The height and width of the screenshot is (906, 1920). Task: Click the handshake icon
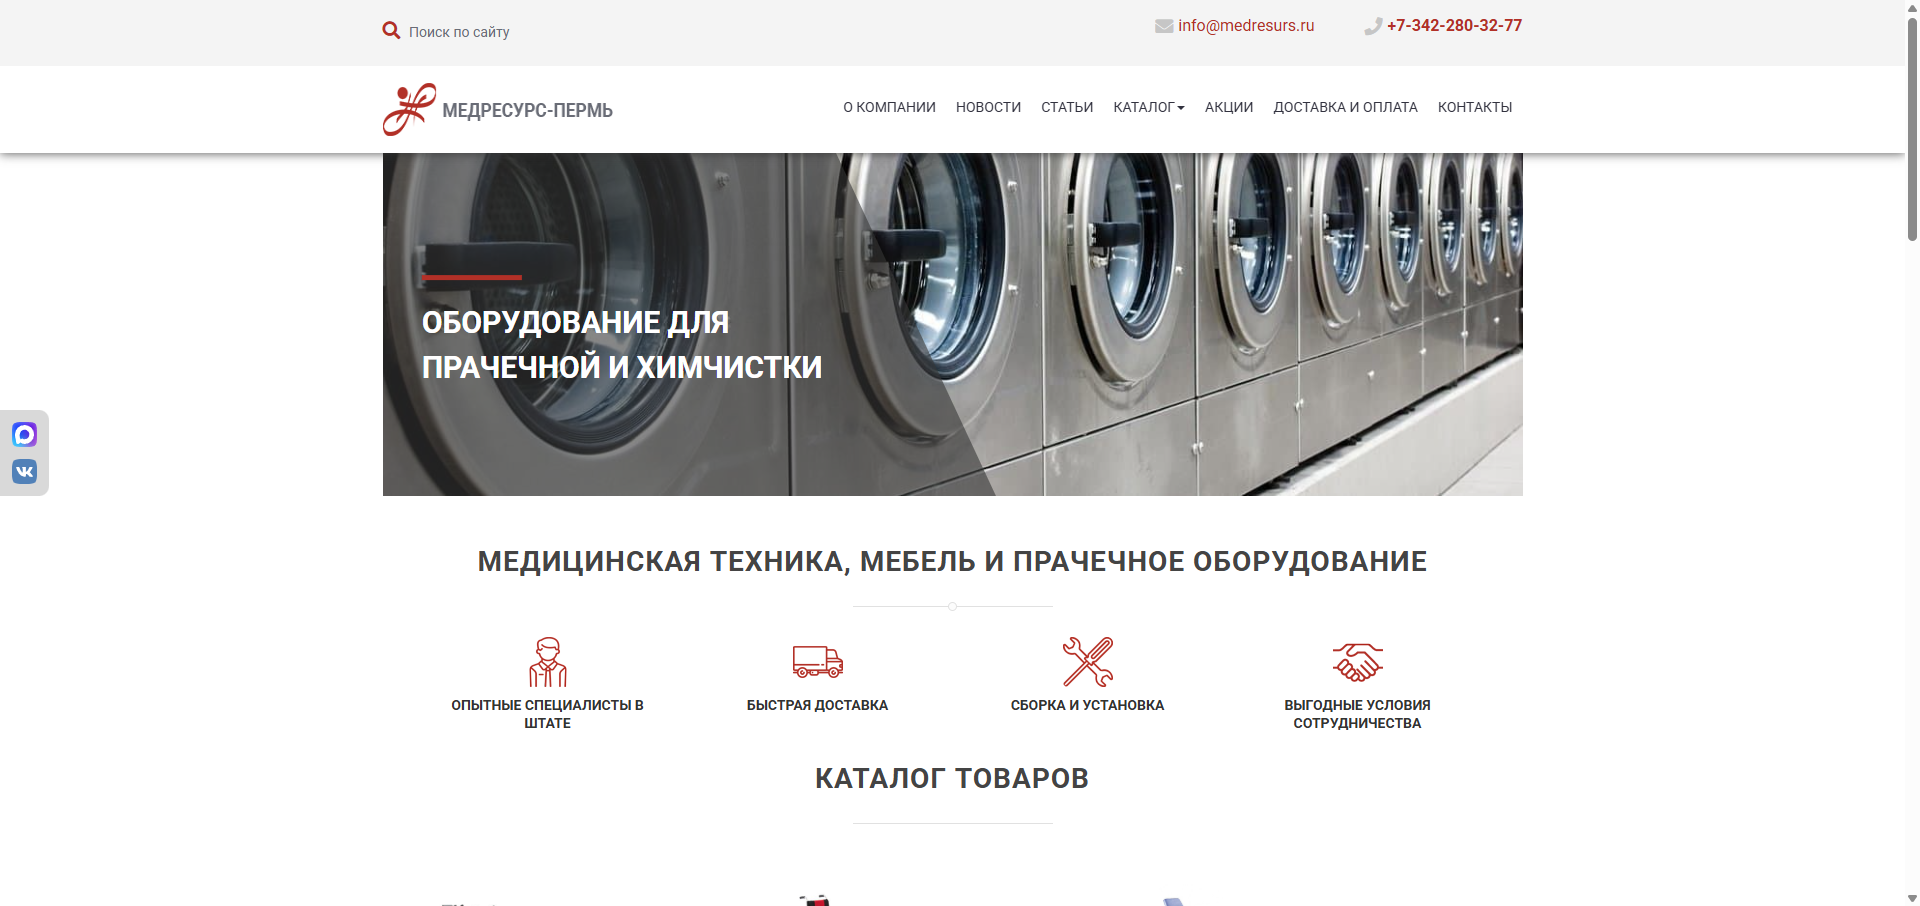coord(1358,662)
